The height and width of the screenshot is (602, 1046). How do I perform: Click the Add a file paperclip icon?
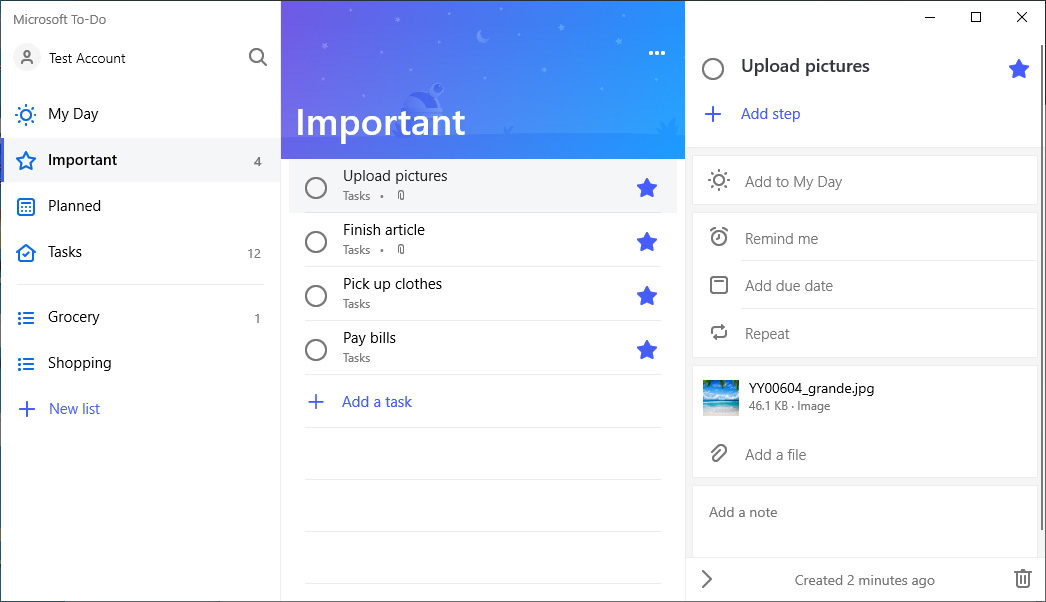(719, 454)
